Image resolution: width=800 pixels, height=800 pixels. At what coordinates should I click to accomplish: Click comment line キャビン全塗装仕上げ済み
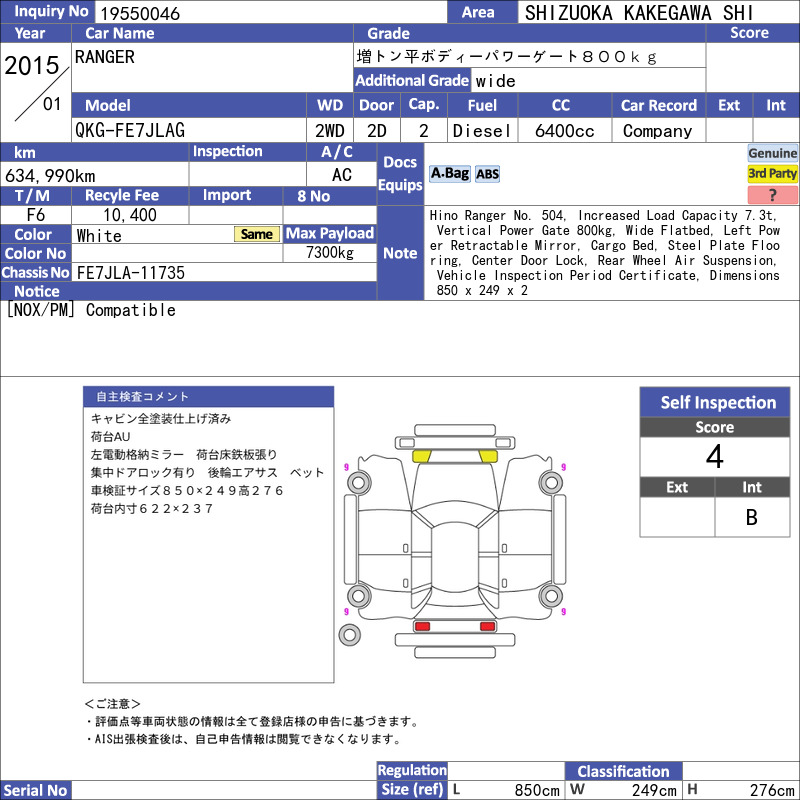click(x=161, y=419)
